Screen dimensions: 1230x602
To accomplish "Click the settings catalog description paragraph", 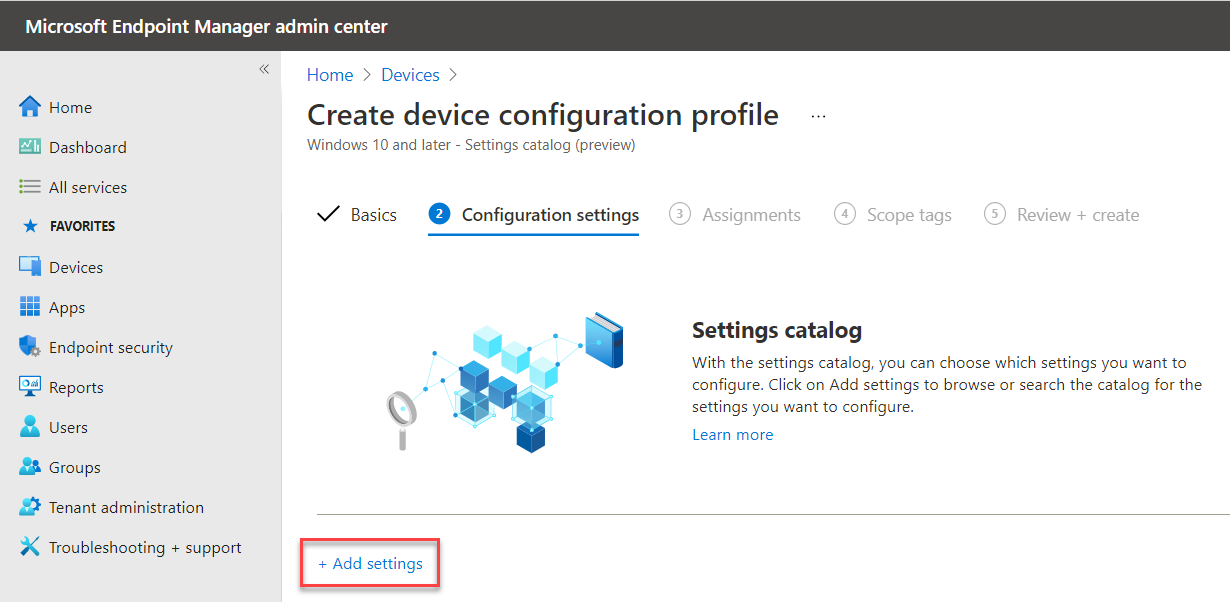I will pyautogui.click(x=947, y=385).
